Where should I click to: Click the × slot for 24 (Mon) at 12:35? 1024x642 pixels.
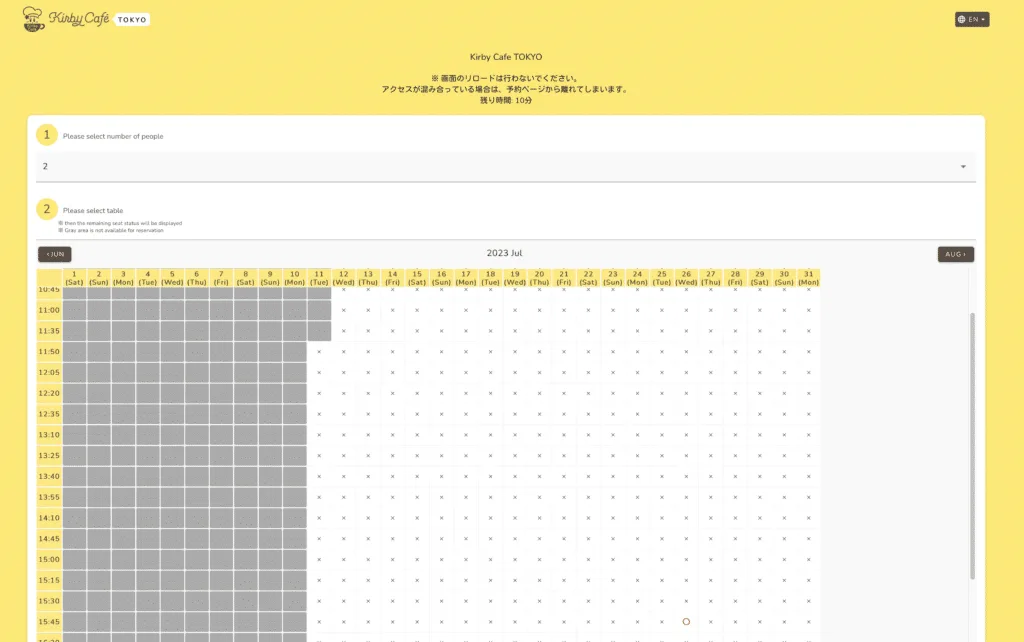(x=637, y=414)
